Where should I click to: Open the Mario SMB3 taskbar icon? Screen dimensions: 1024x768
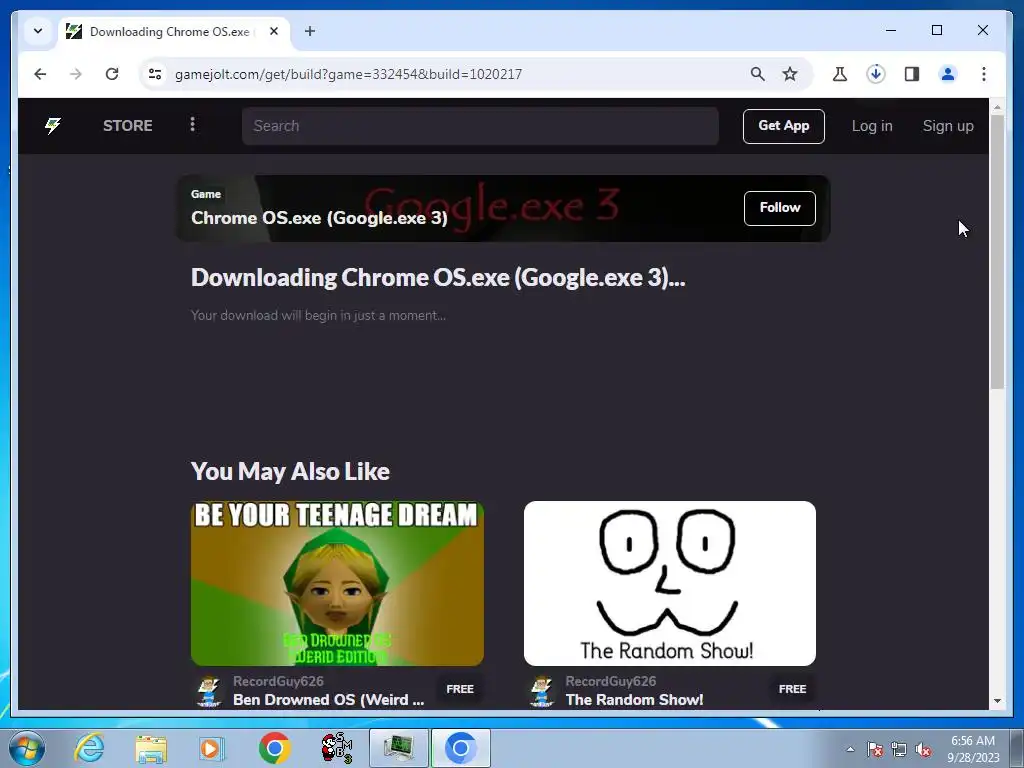336,748
